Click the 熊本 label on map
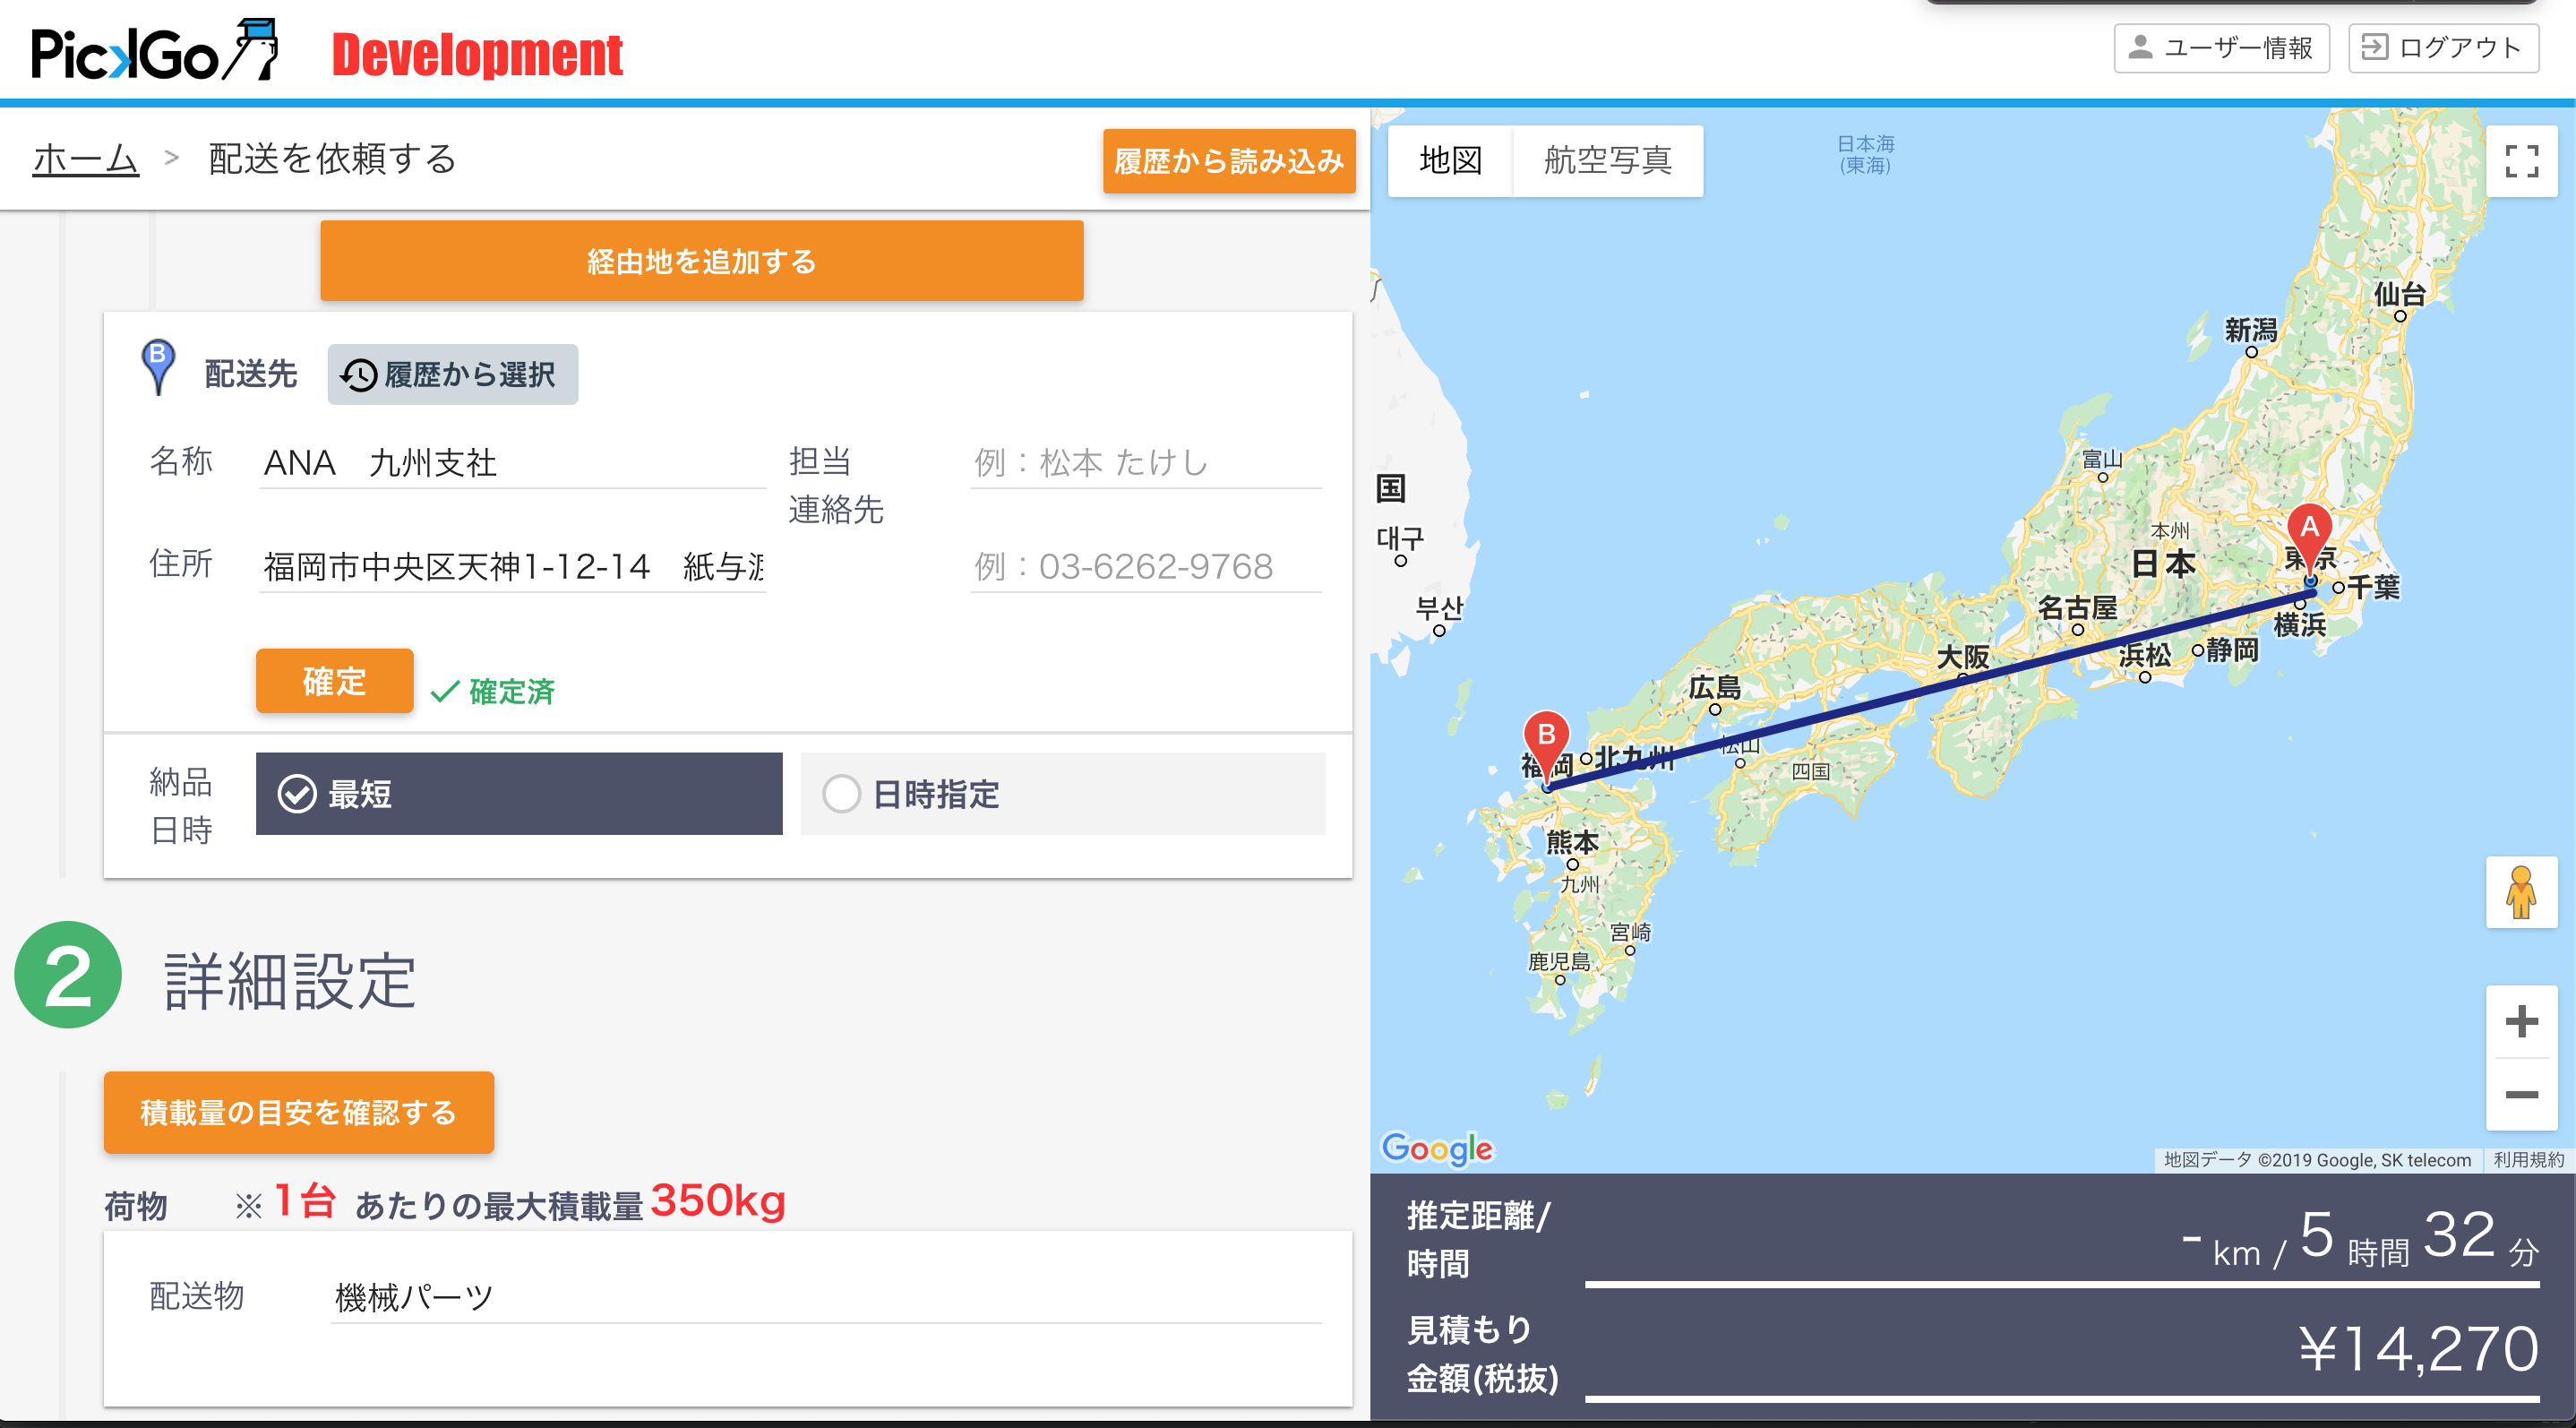This screenshot has width=2576, height=1428. point(1572,841)
